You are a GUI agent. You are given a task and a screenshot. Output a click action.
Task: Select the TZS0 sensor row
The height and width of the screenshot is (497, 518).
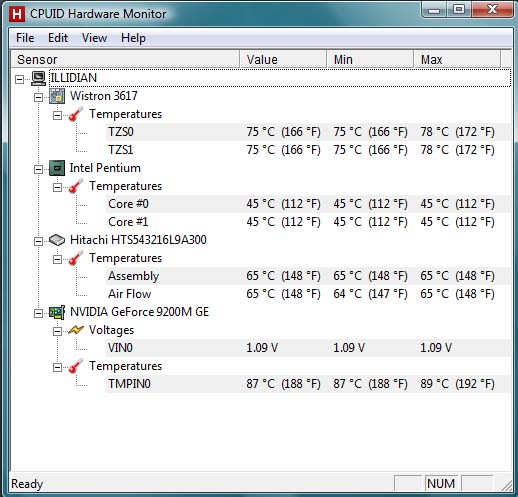tap(308, 132)
